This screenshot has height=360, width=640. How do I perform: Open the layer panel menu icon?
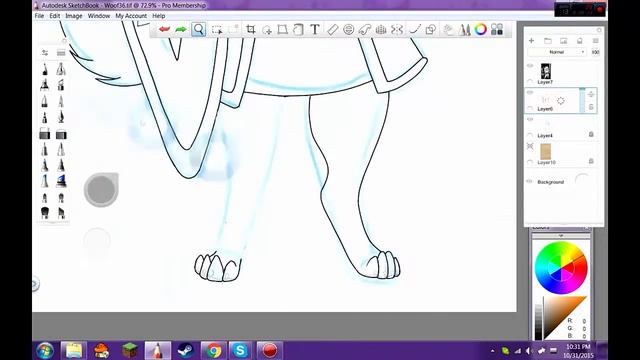coord(596,41)
